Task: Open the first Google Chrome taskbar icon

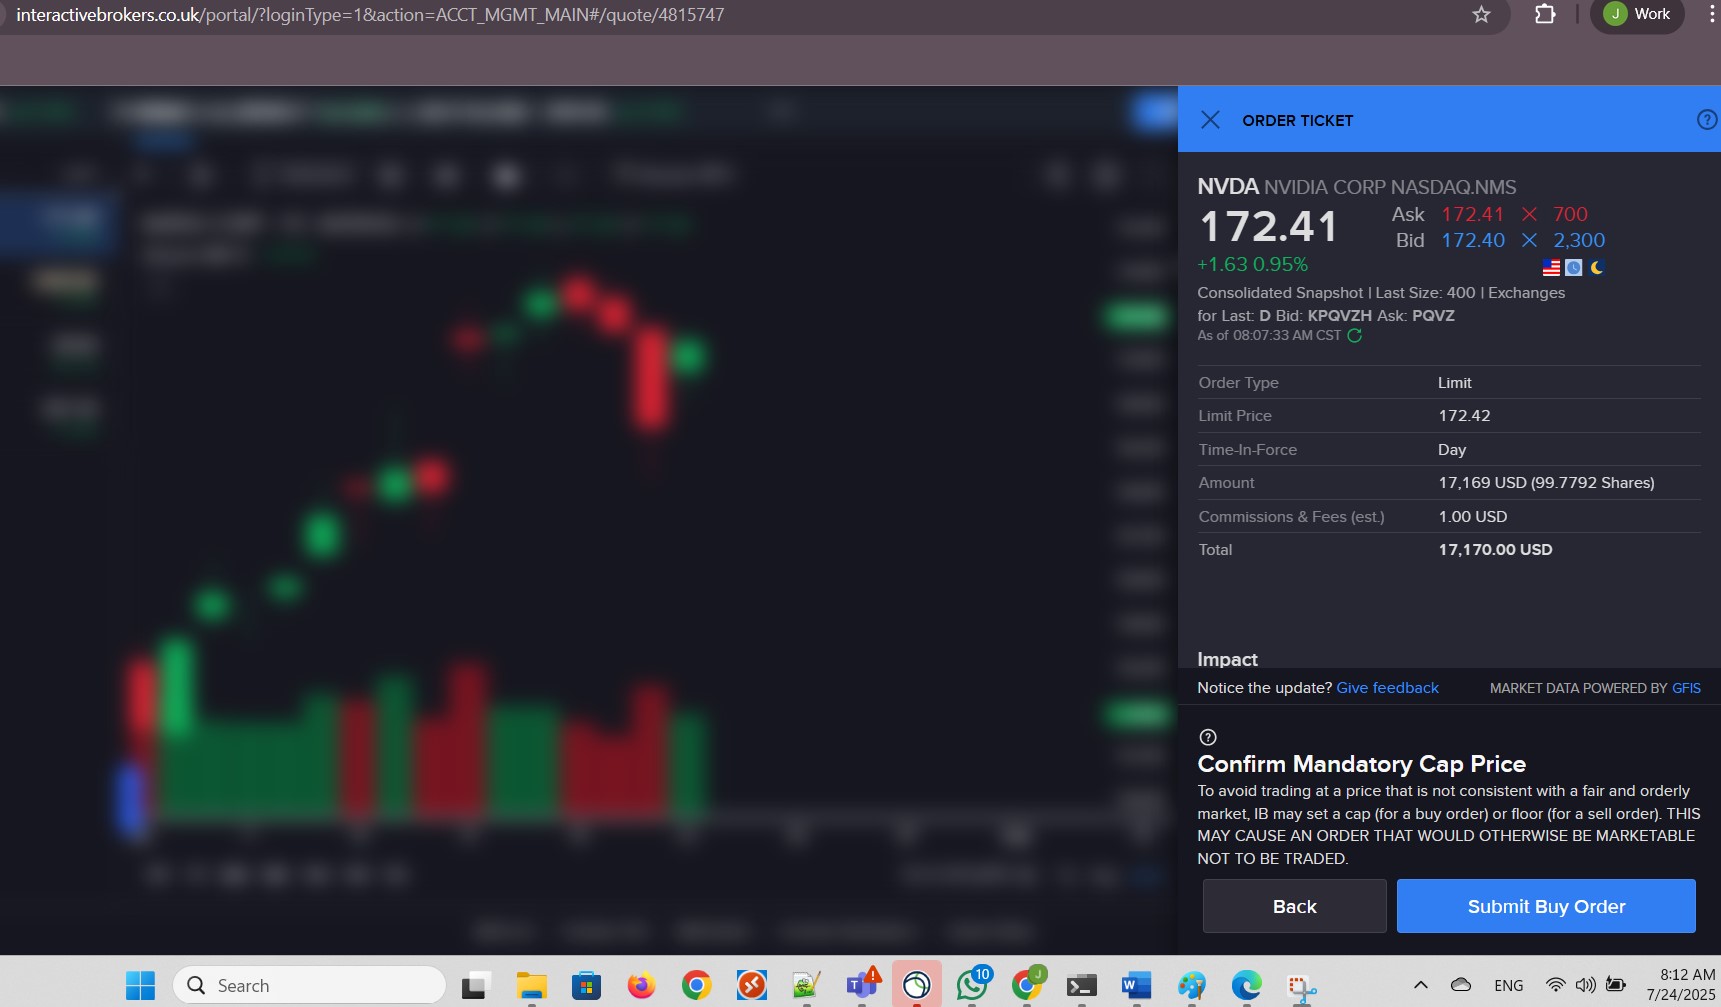Action: click(x=696, y=986)
